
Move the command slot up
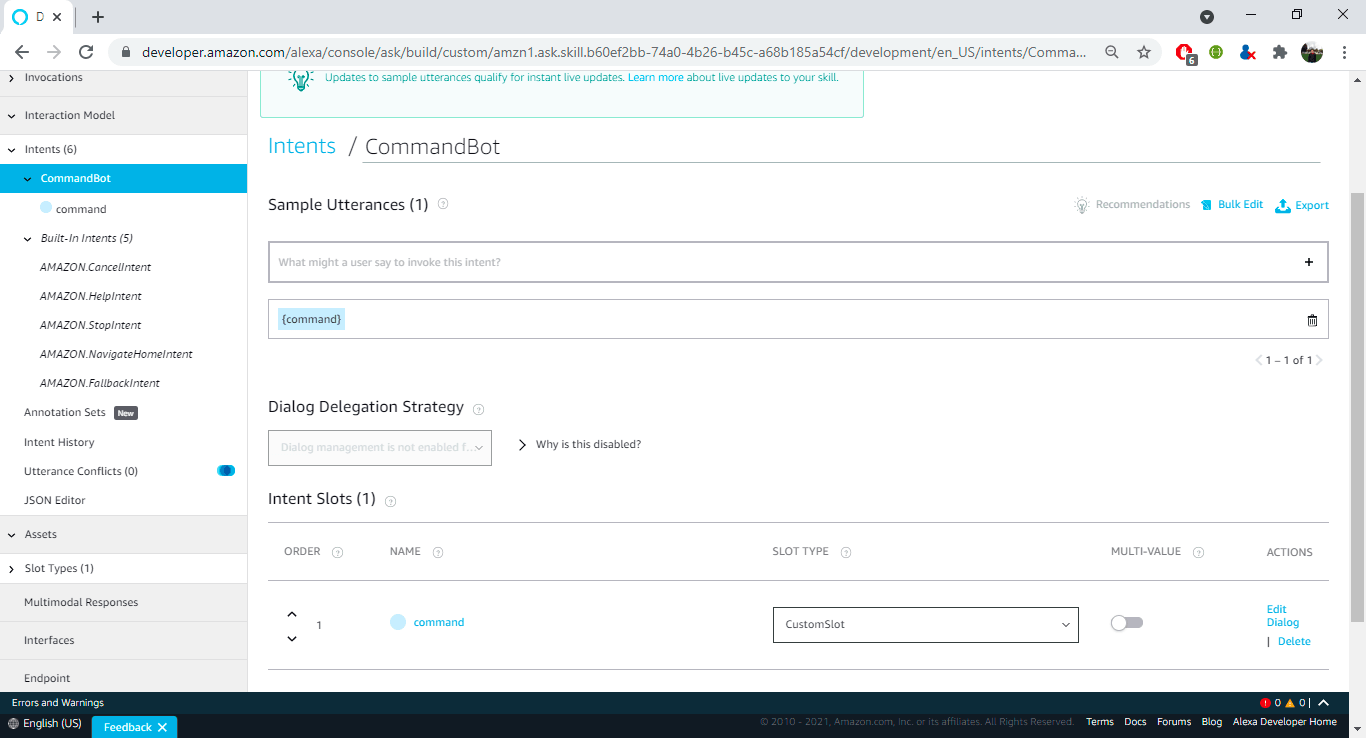click(x=292, y=614)
